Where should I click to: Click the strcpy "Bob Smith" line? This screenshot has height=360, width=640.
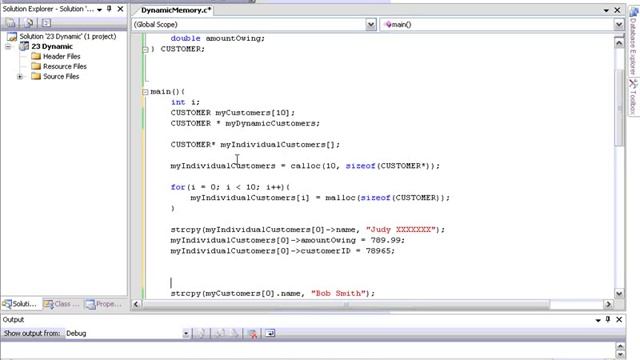(x=273, y=293)
